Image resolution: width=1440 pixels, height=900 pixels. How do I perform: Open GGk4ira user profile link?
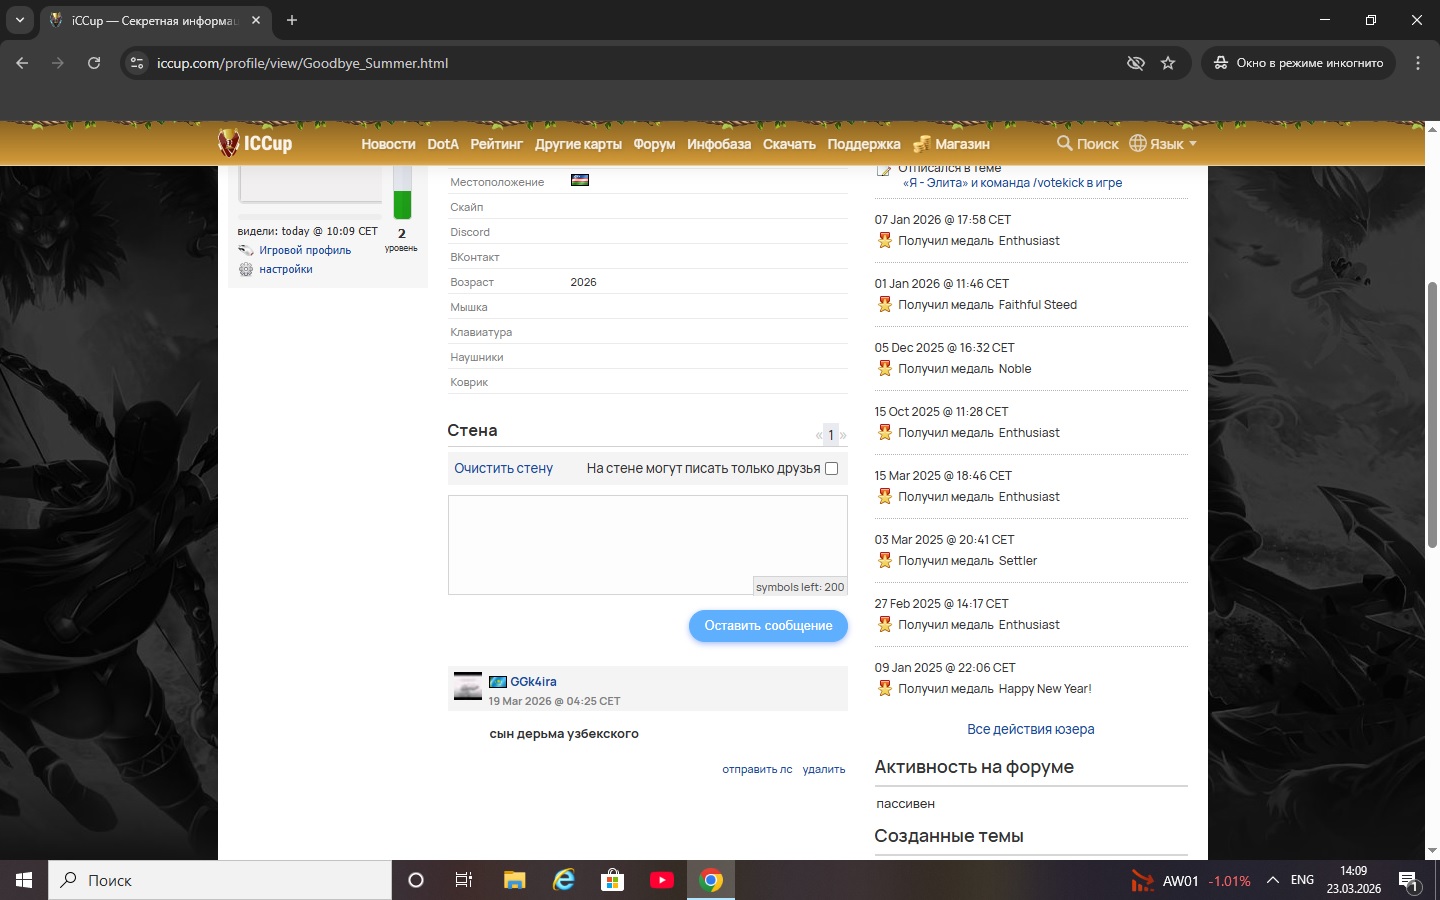coord(533,682)
